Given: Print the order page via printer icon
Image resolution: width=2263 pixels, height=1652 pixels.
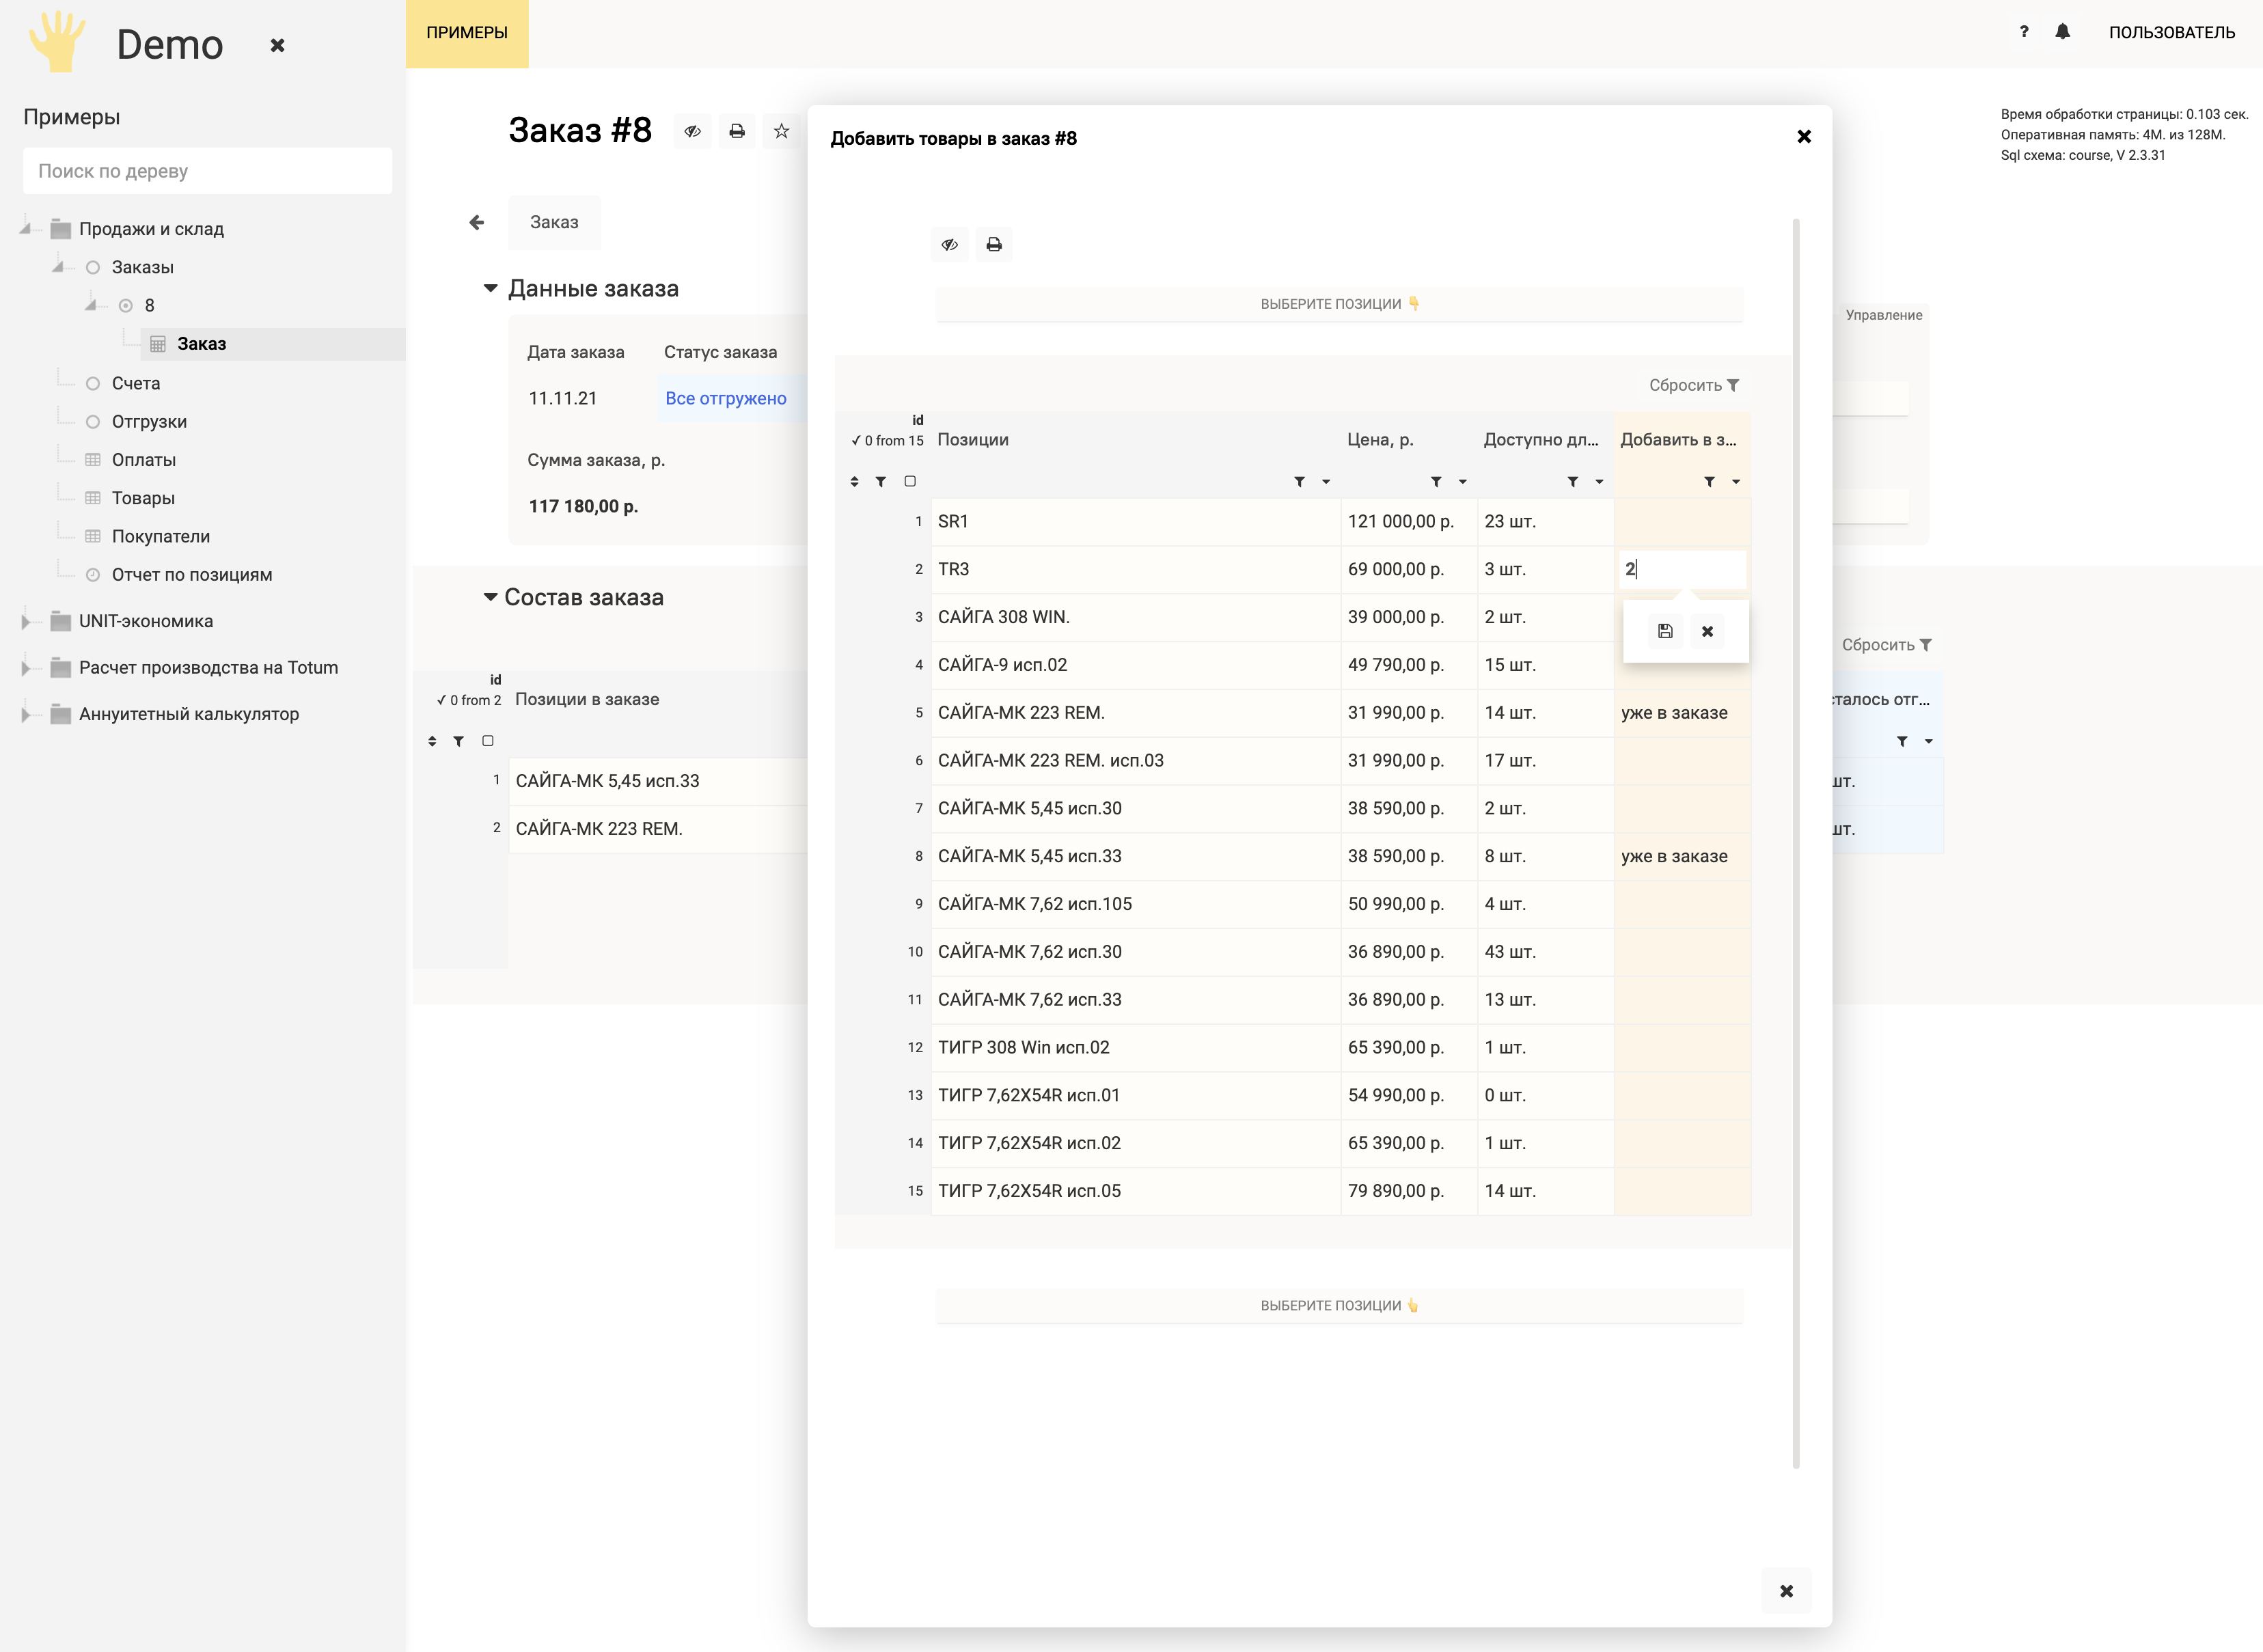Looking at the screenshot, I should (737, 131).
